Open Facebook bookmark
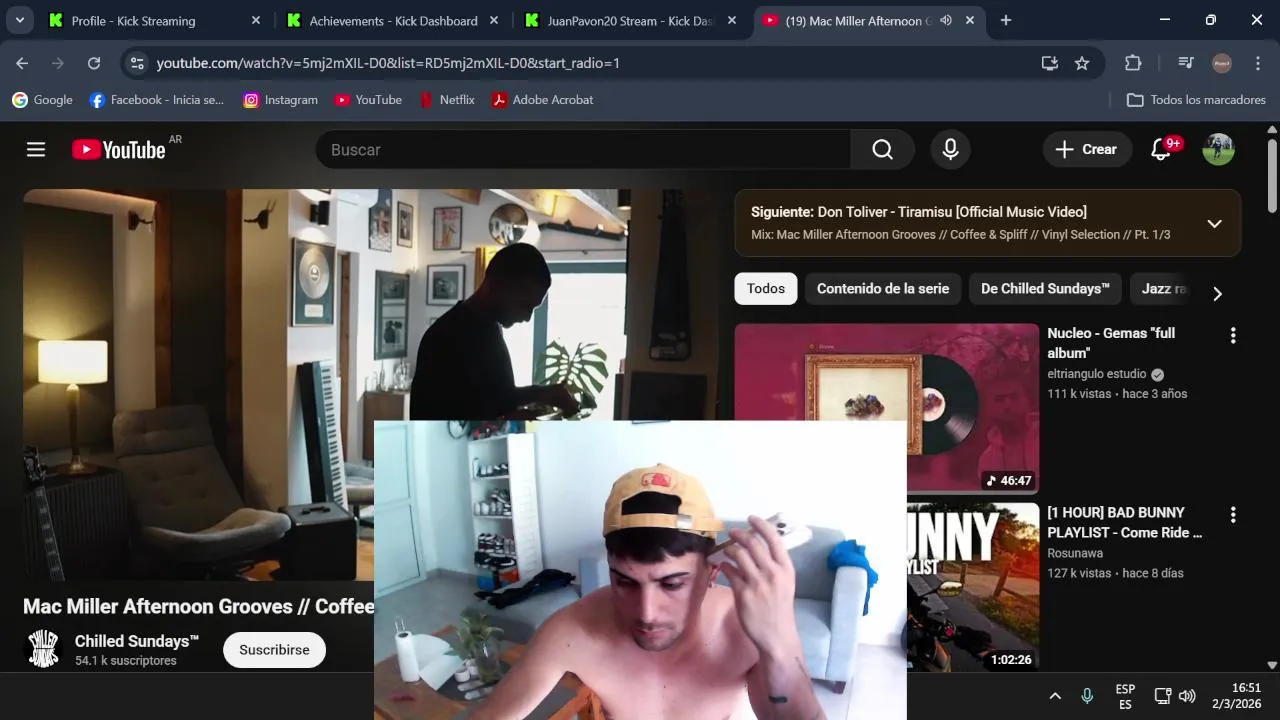Viewport: 1280px width, 720px height. coord(157,100)
